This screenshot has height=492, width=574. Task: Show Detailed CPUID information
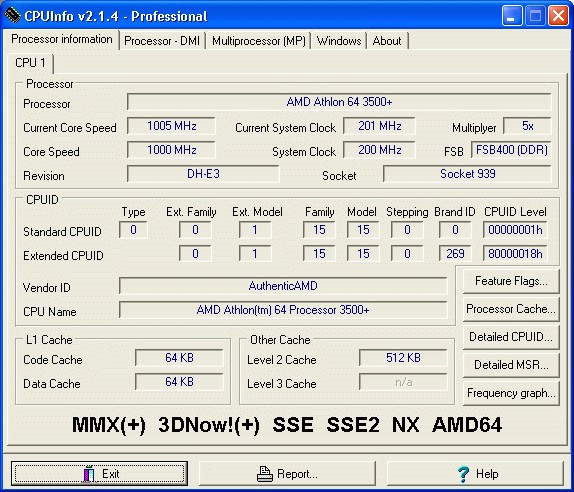click(x=511, y=337)
